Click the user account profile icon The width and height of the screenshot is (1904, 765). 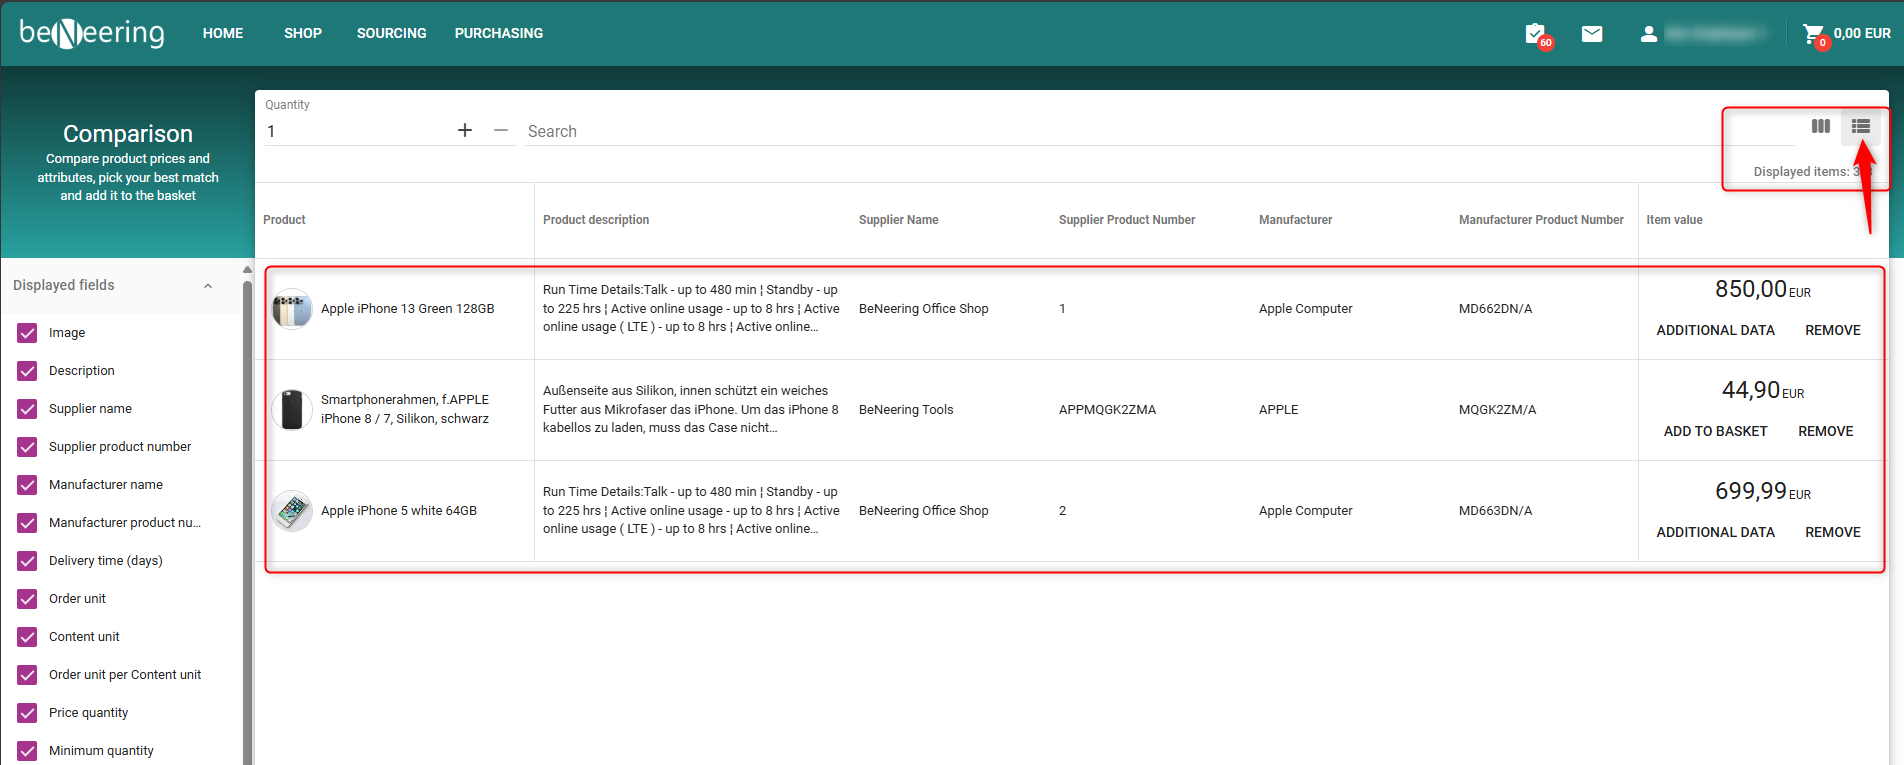(1649, 34)
